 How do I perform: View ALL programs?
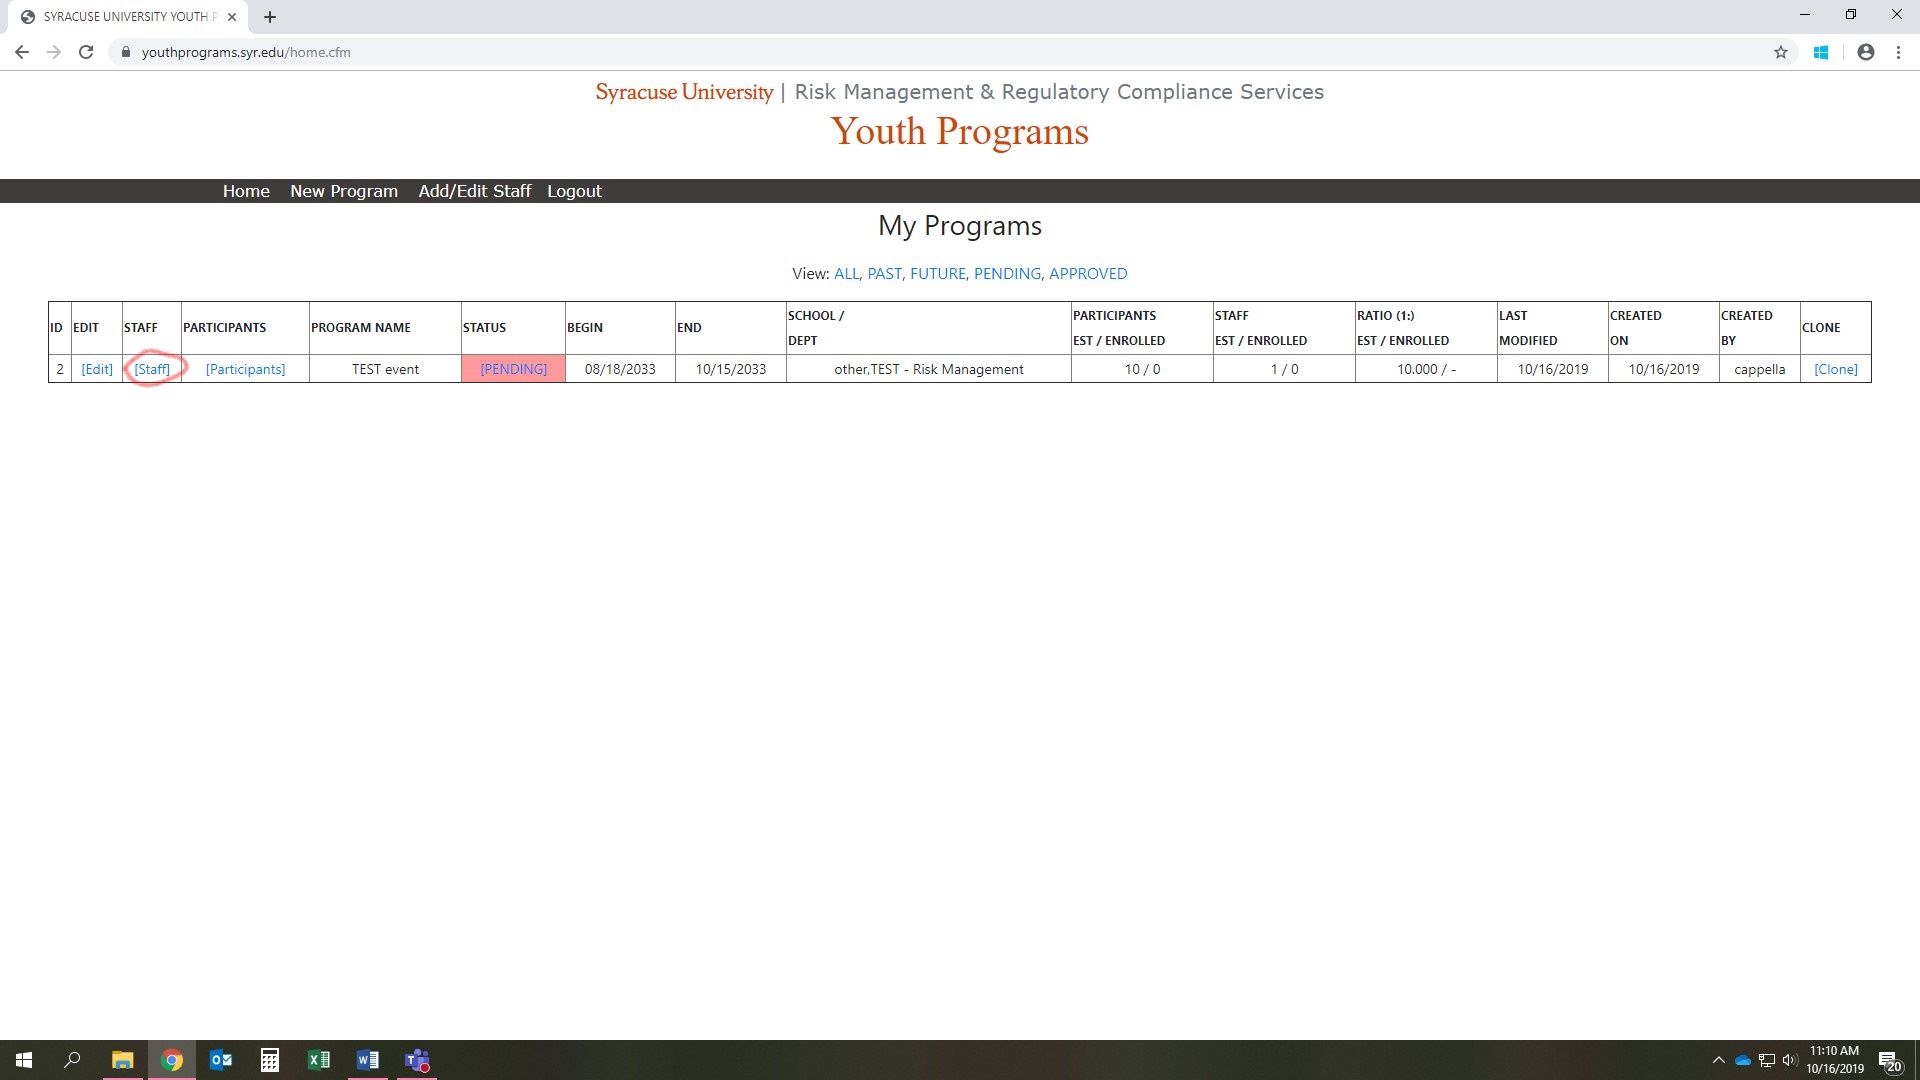coord(845,274)
